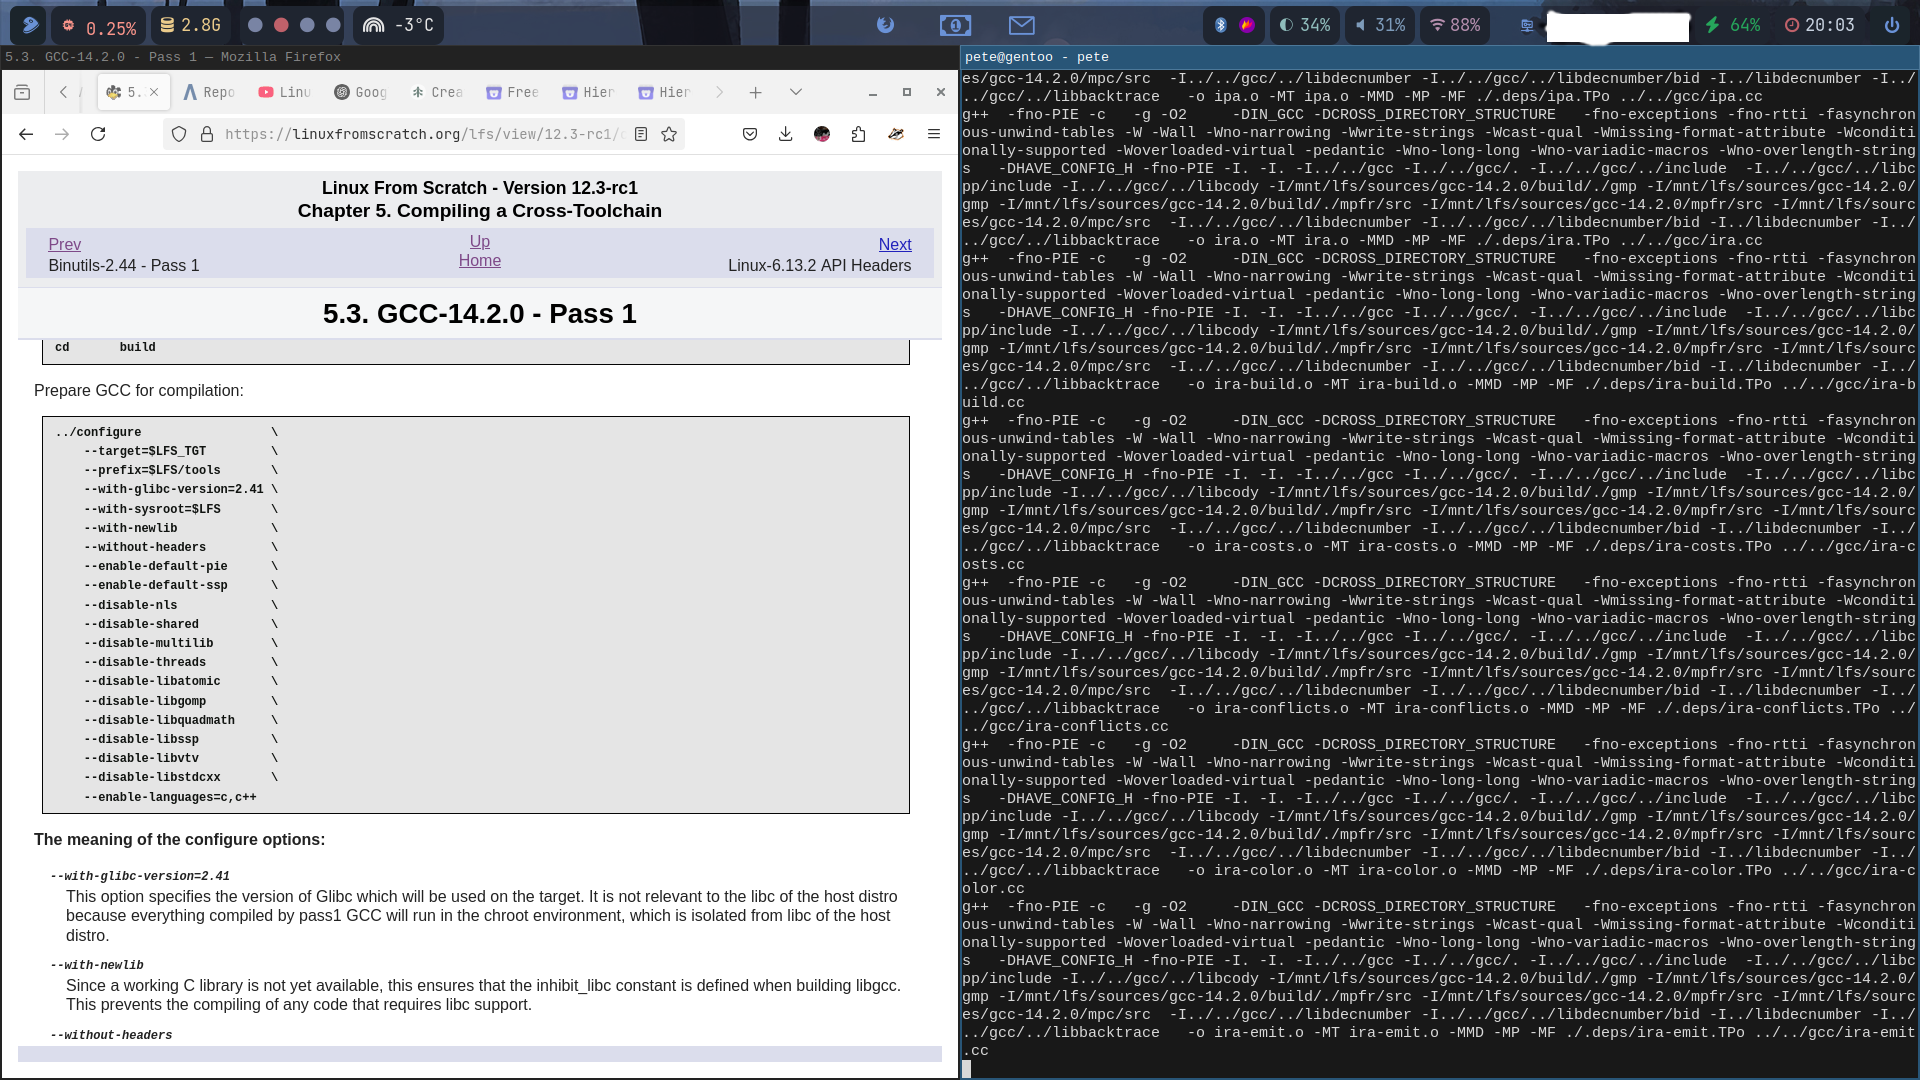Switch to the first Hier tab

pyautogui.click(x=589, y=92)
